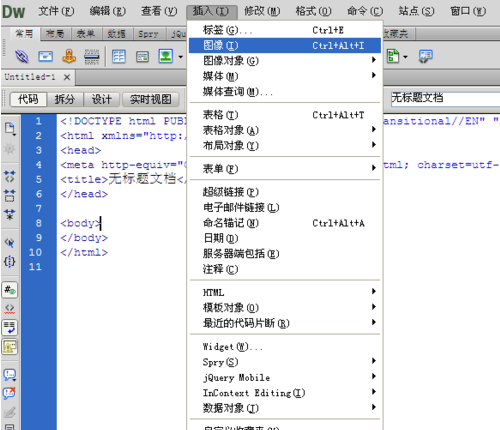This screenshot has height=430, width=500.
Task: Switch to 实时视图 live view
Action: click(151, 99)
